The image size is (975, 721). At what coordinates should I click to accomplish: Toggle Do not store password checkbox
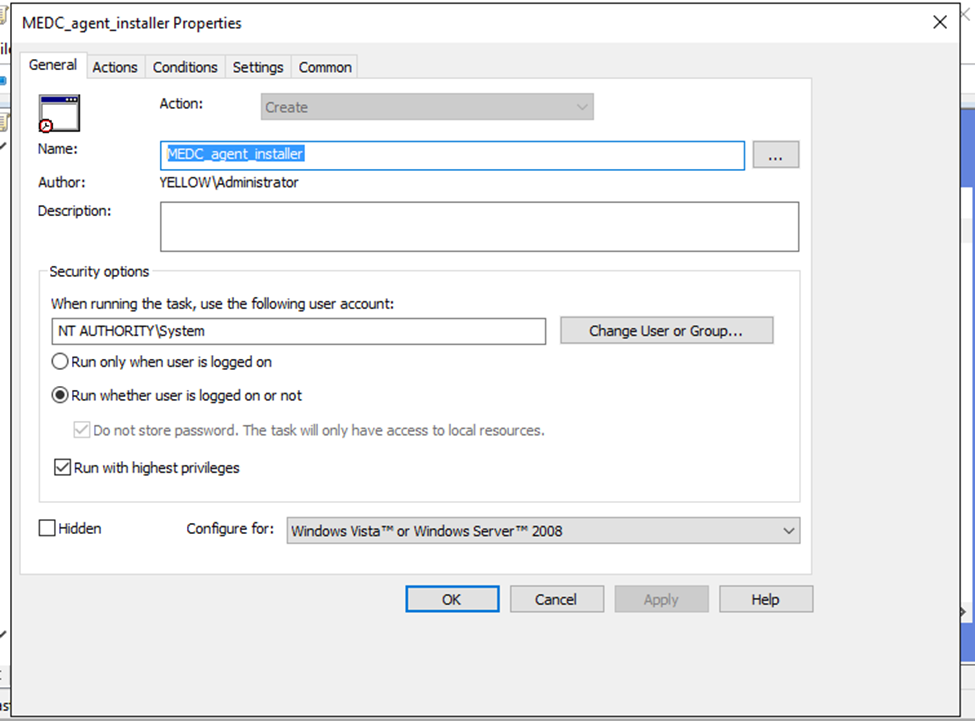coord(81,430)
